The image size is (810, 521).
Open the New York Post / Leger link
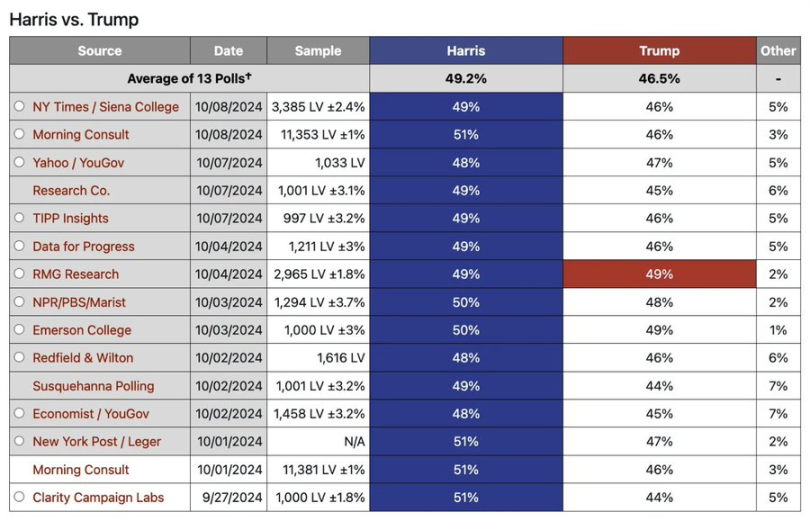point(96,441)
